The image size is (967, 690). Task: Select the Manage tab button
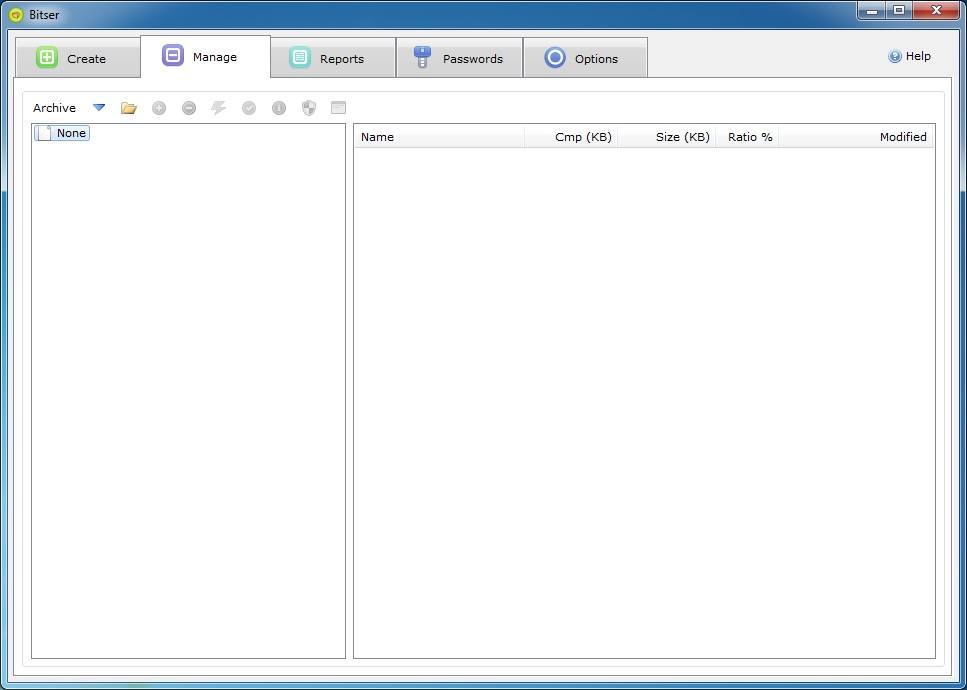[205, 57]
